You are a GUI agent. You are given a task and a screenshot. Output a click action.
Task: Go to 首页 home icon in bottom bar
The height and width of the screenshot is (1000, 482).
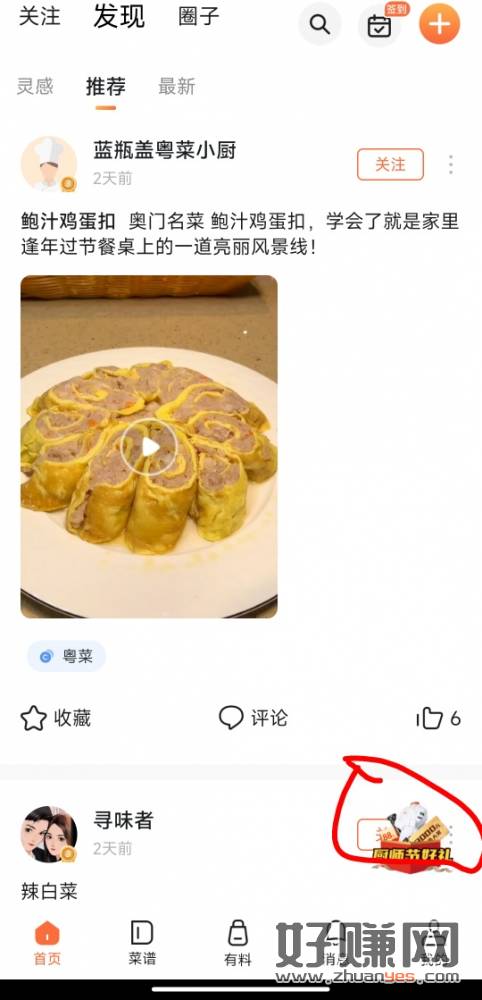(x=47, y=943)
